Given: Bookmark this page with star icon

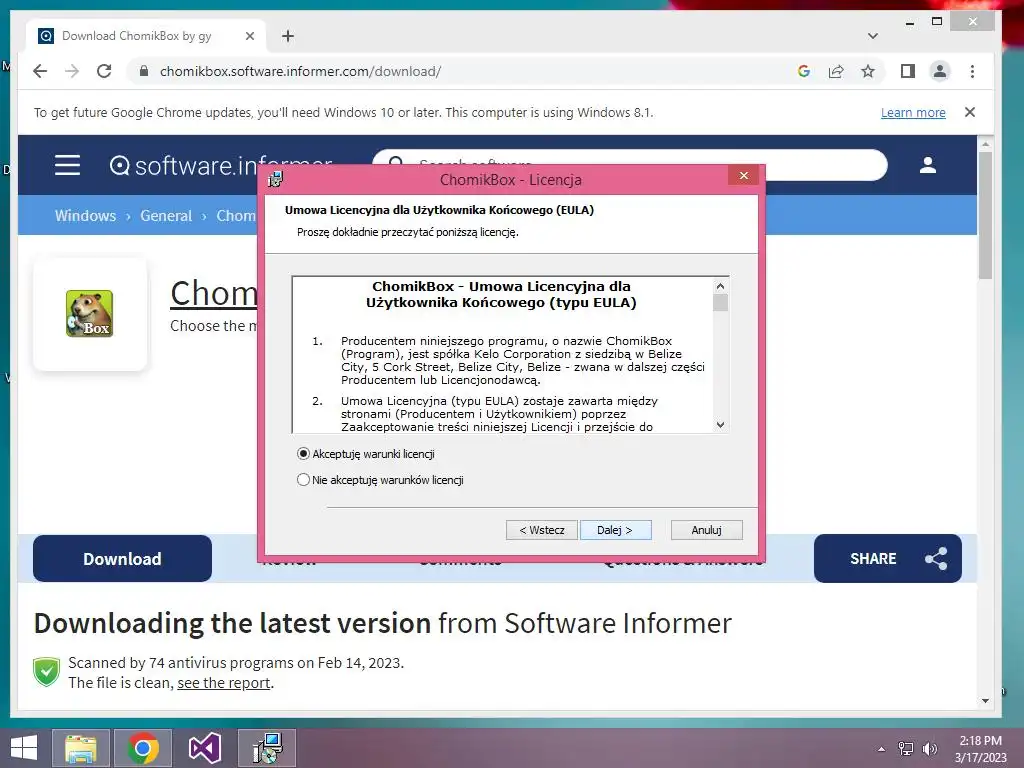Looking at the screenshot, I should tap(868, 71).
